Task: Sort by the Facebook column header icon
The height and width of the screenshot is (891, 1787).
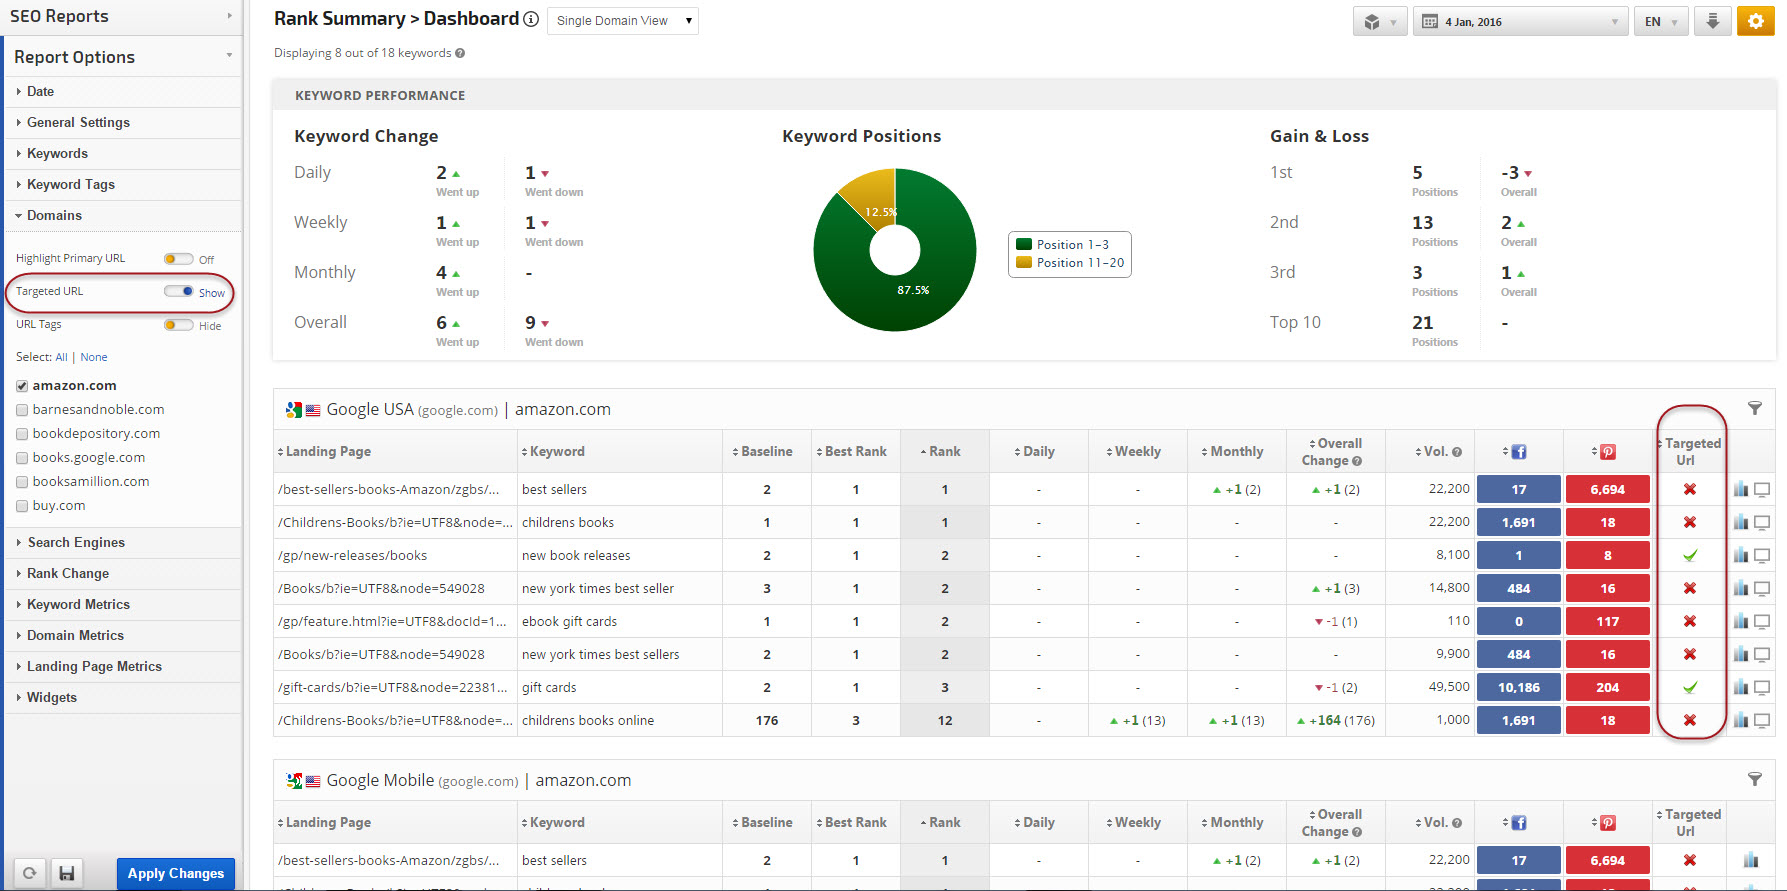Action: [x=1518, y=452]
